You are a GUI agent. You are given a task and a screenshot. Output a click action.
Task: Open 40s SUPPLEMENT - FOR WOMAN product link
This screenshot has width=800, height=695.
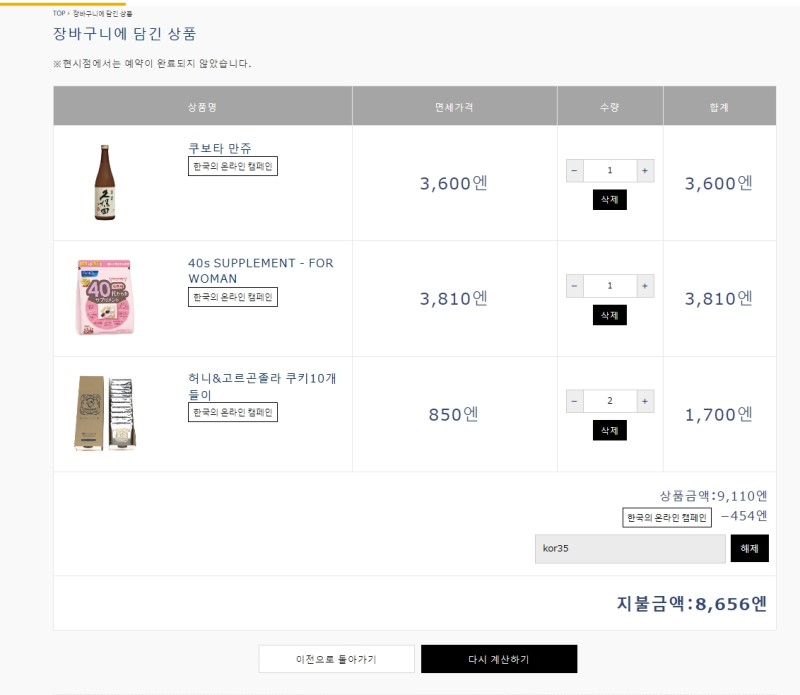coord(261,270)
